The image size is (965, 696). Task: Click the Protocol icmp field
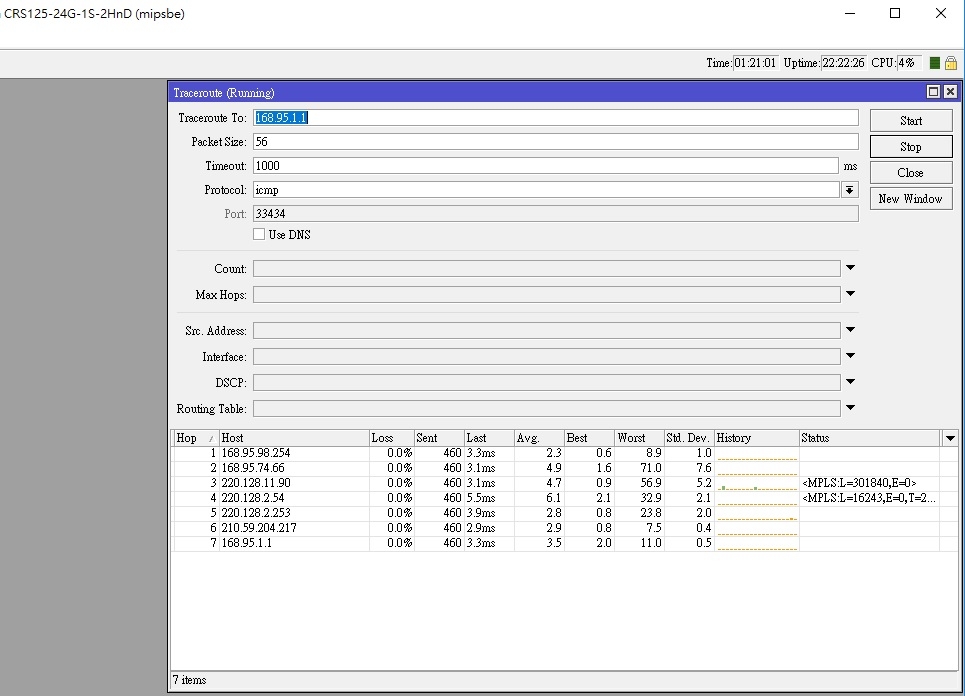click(546, 190)
